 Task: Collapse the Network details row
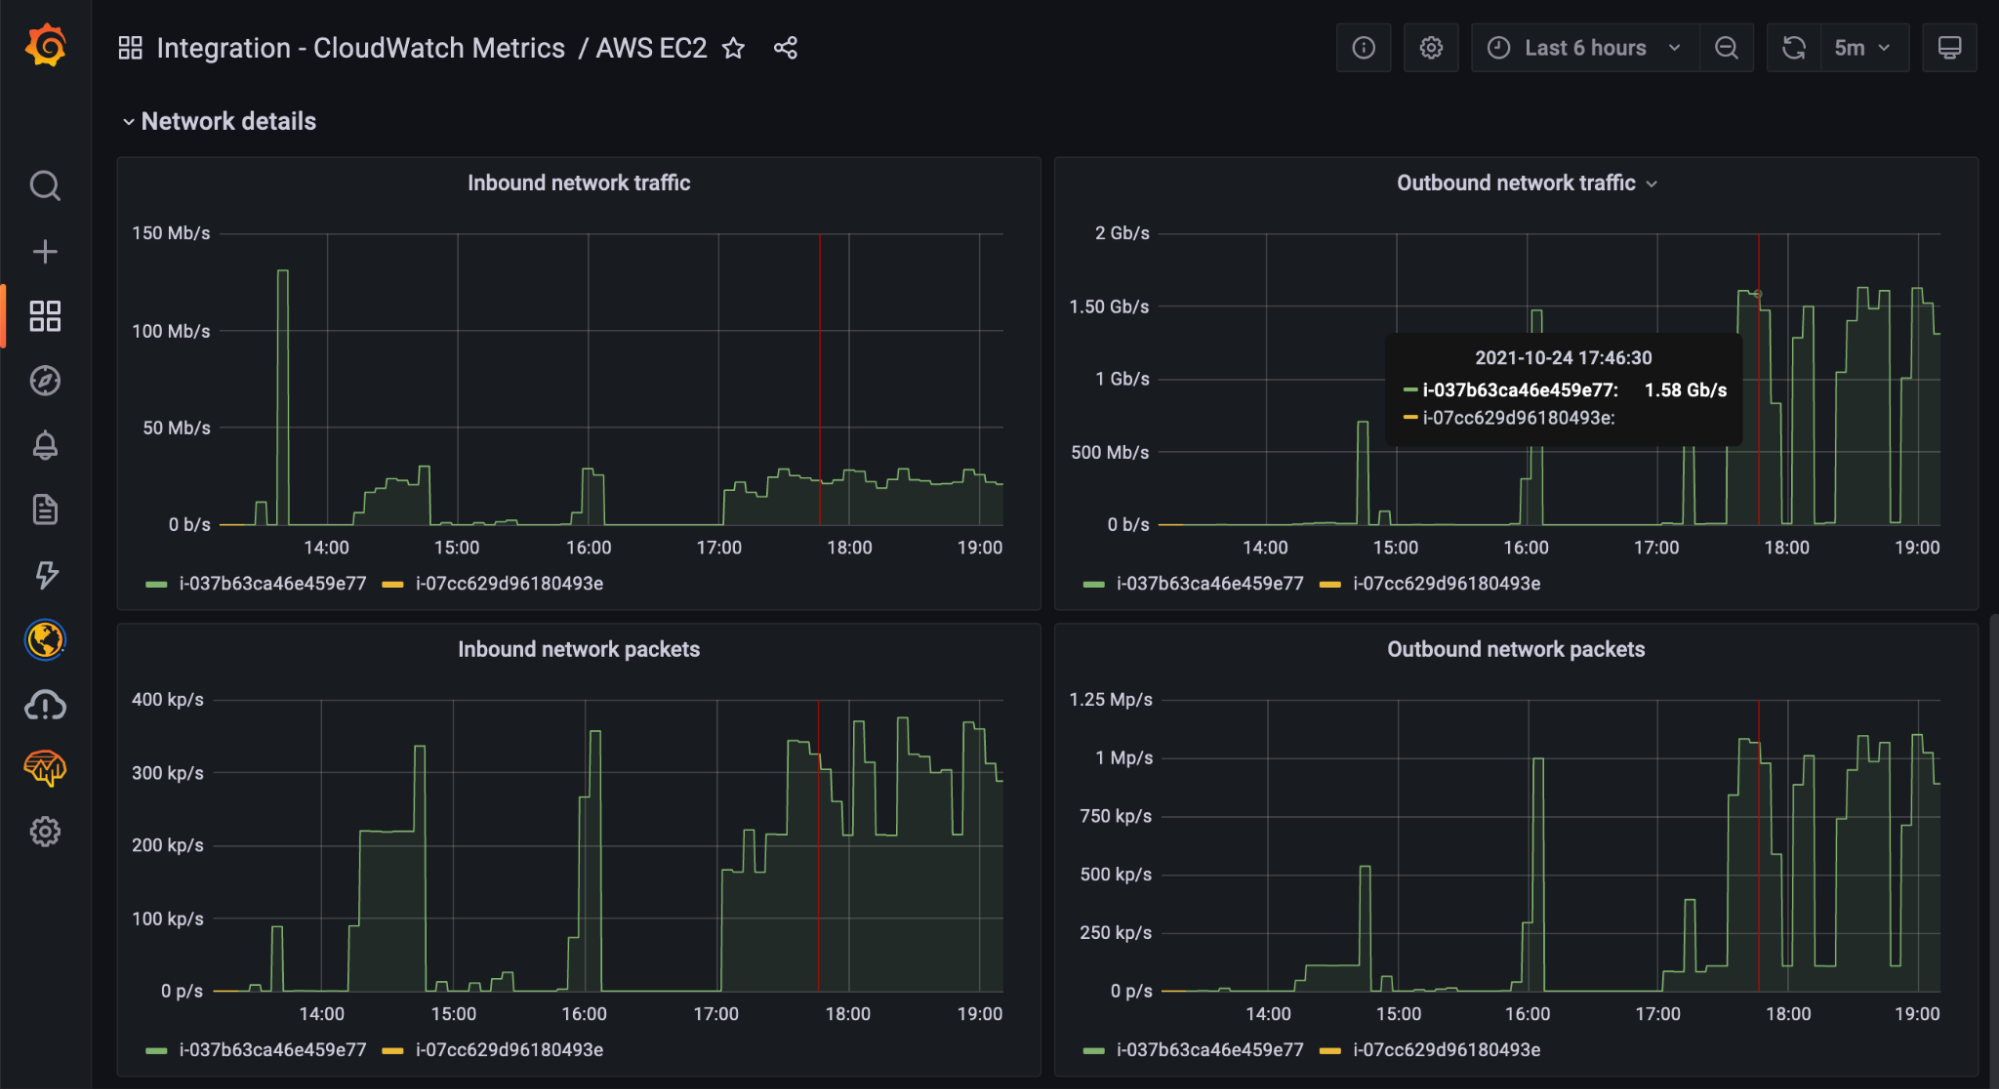coord(228,121)
